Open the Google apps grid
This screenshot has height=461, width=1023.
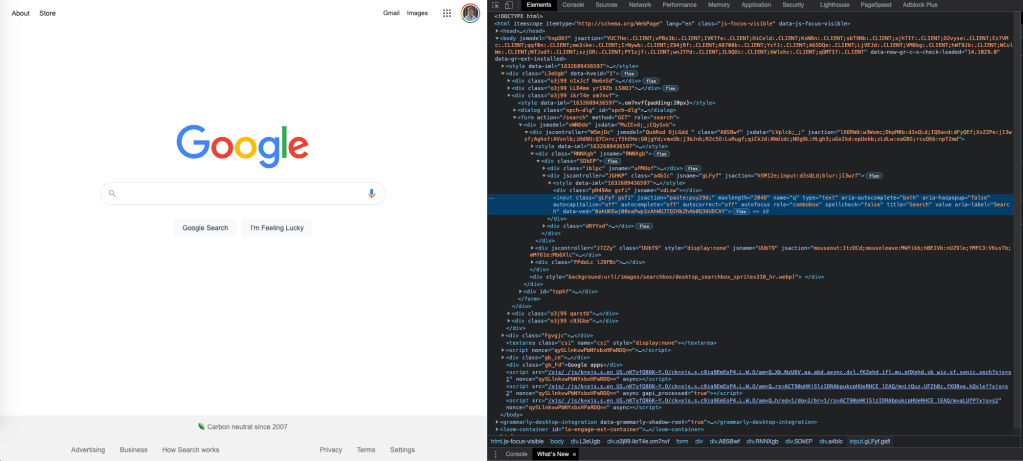tap(447, 13)
